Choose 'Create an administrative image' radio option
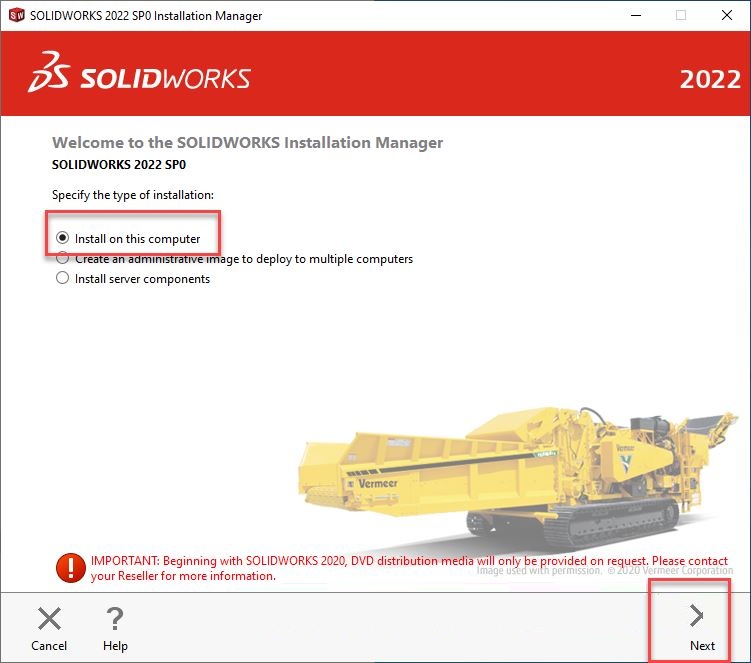The height and width of the screenshot is (663, 751). [x=62, y=258]
